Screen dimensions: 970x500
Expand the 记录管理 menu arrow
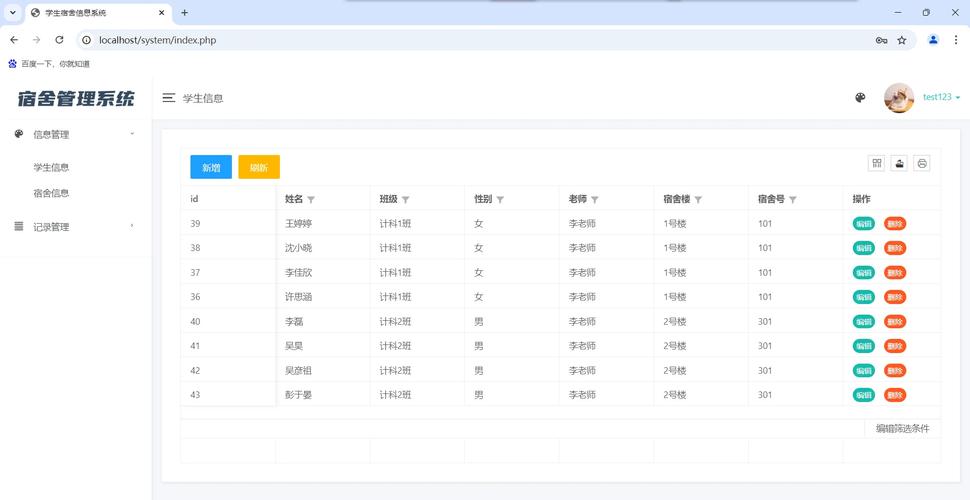click(132, 226)
